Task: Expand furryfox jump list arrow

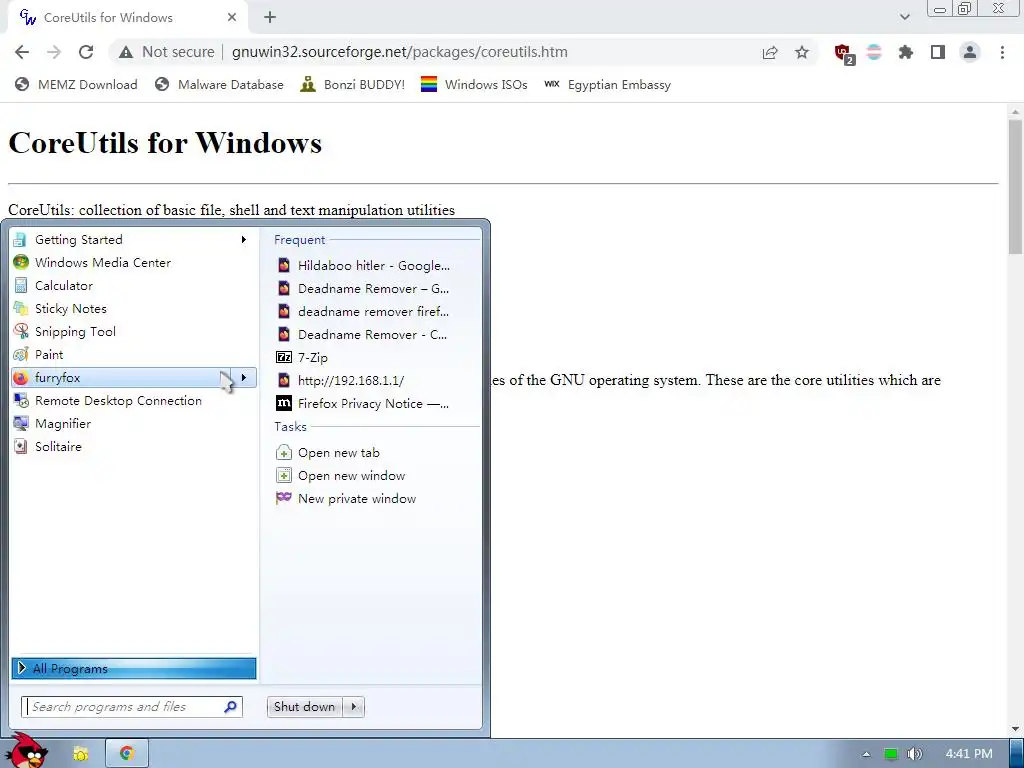Action: coord(244,377)
